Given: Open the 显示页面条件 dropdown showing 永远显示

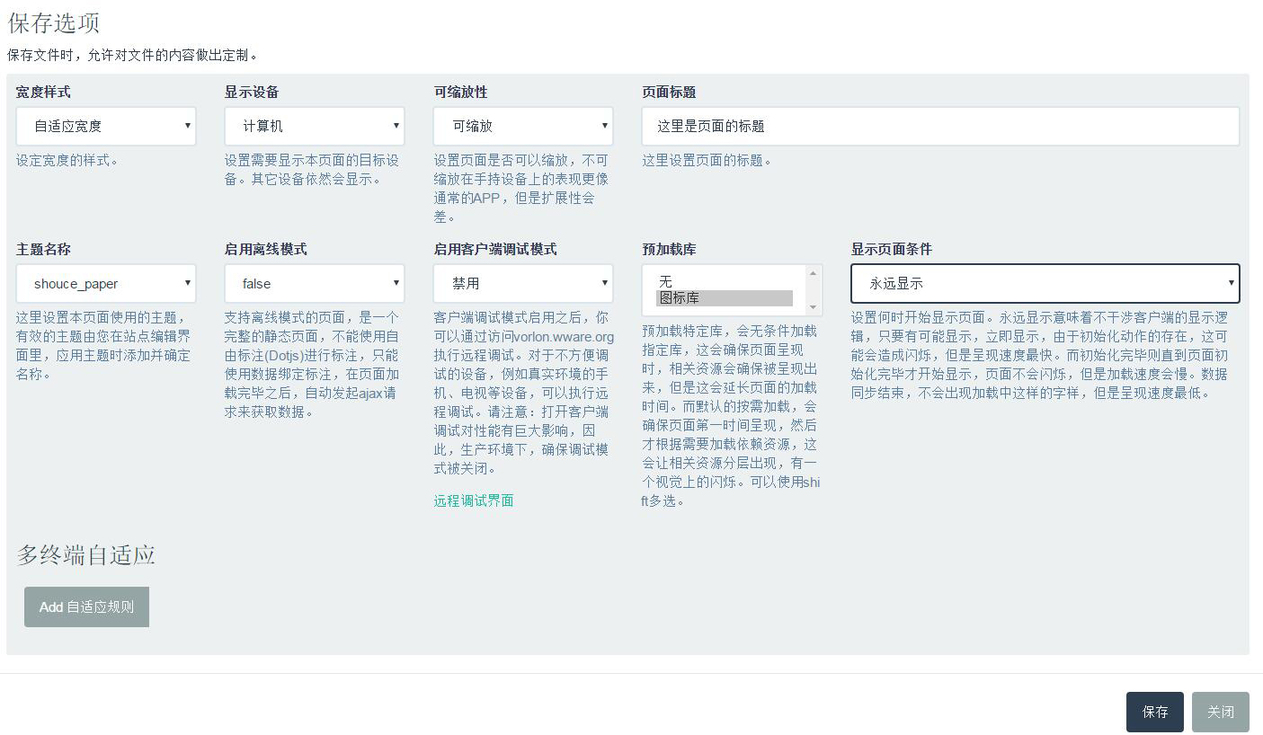Looking at the screenshot, I should coord(1045,283).
